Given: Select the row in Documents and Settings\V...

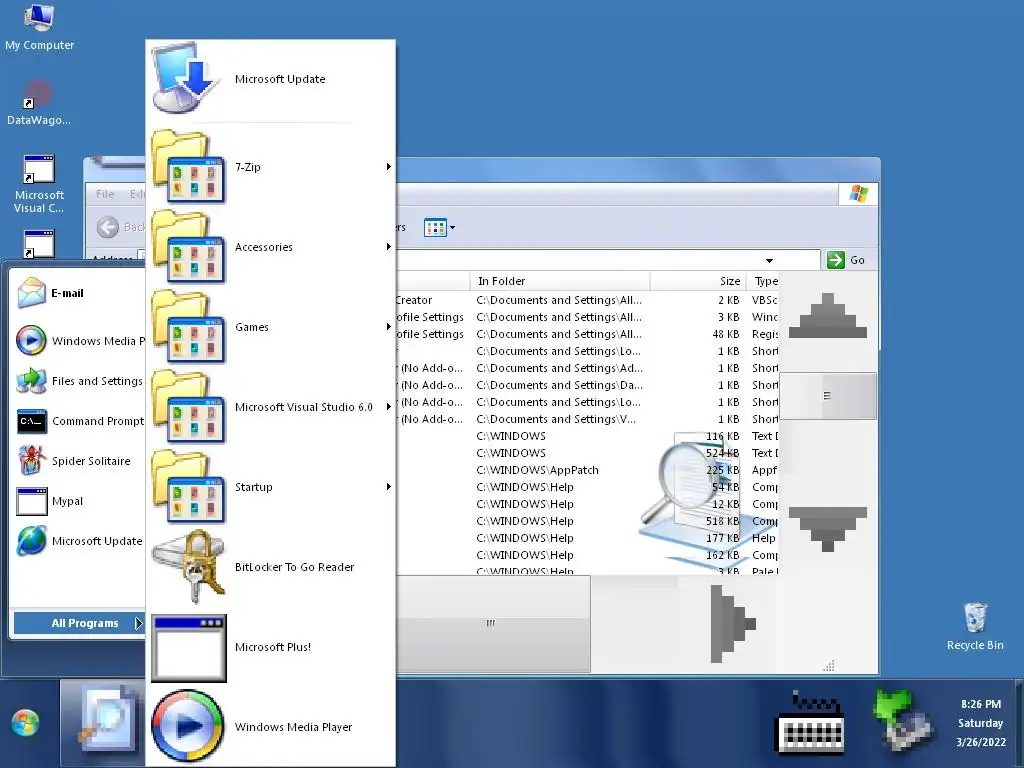Looking at the screenshot, I should click(588, 419).
